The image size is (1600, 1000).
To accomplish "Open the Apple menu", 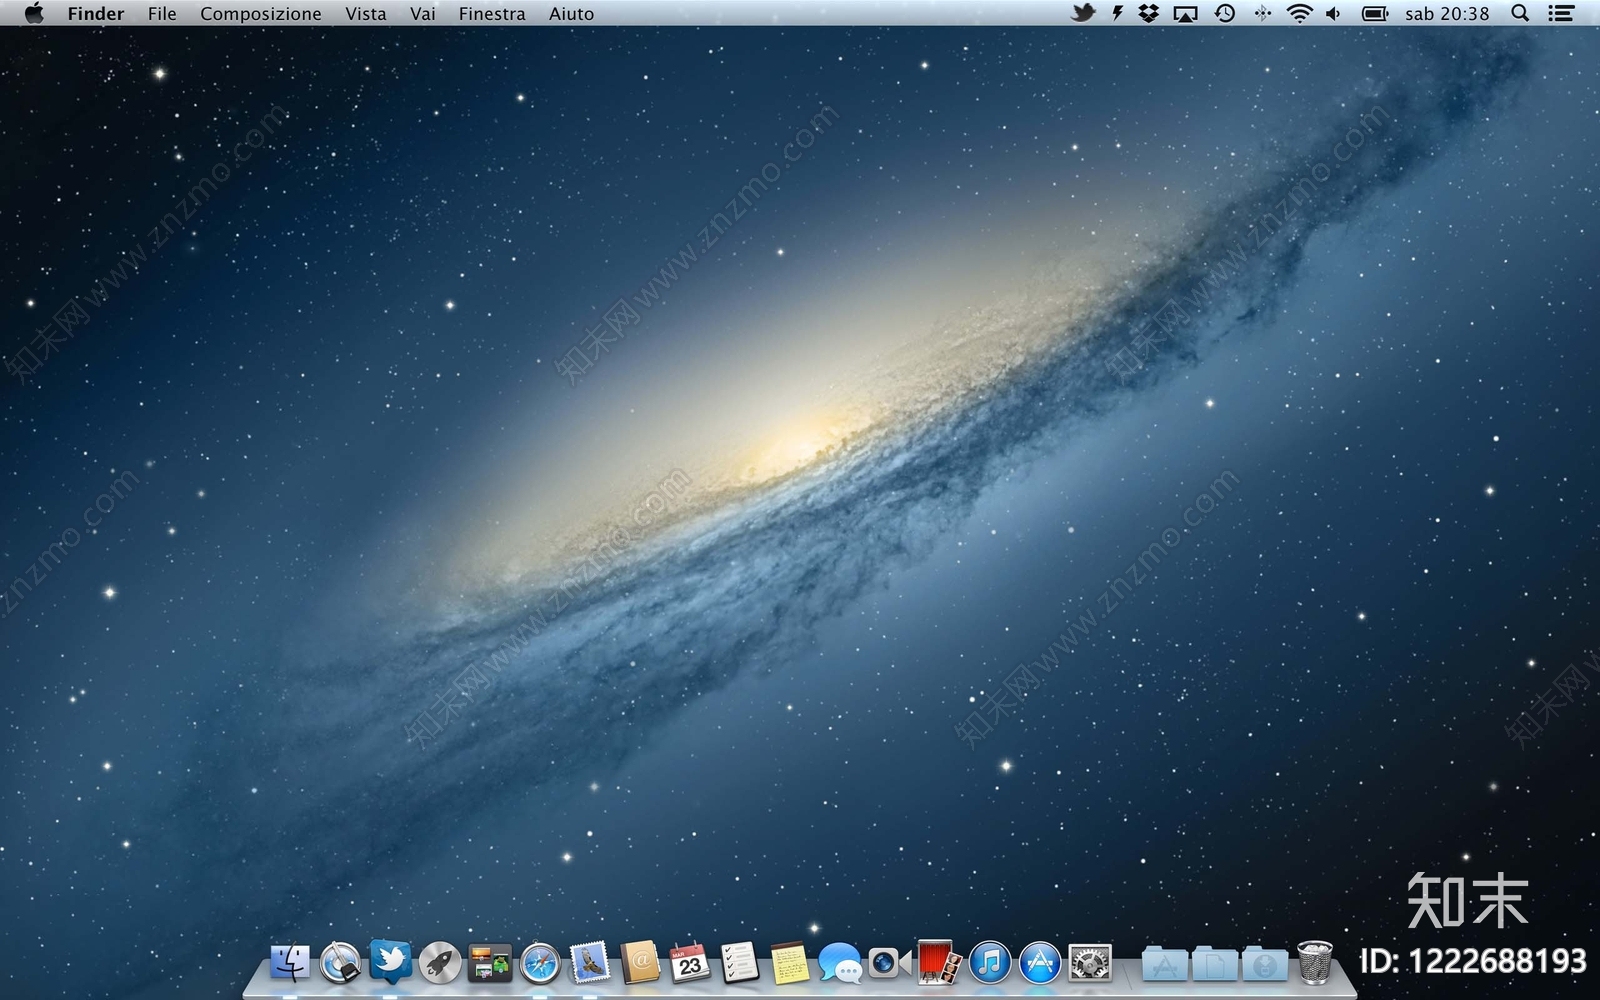I will click(34, 13).
